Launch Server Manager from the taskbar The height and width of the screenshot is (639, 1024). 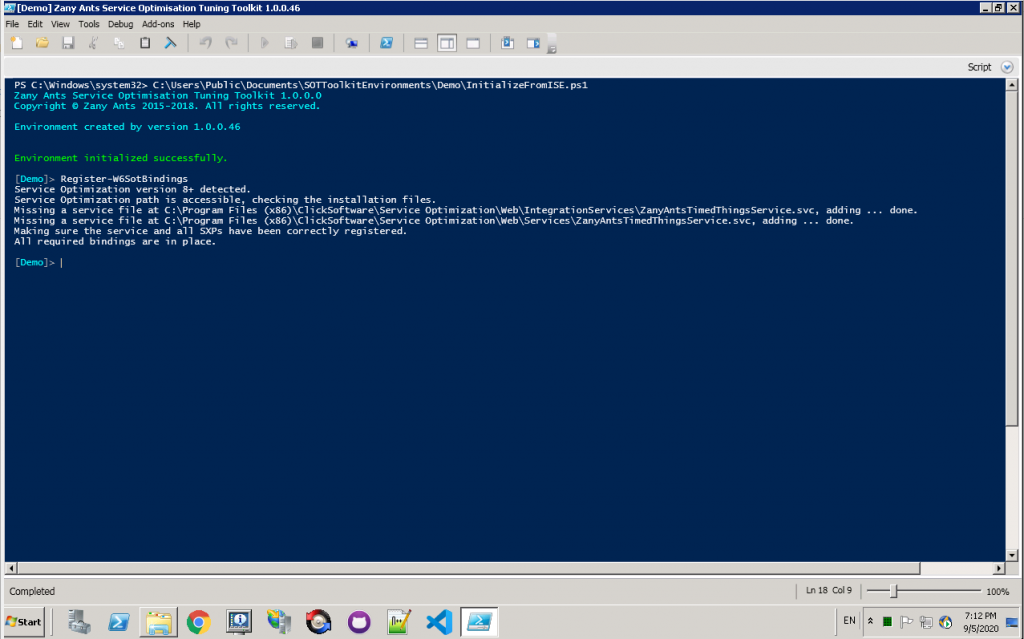79,621
